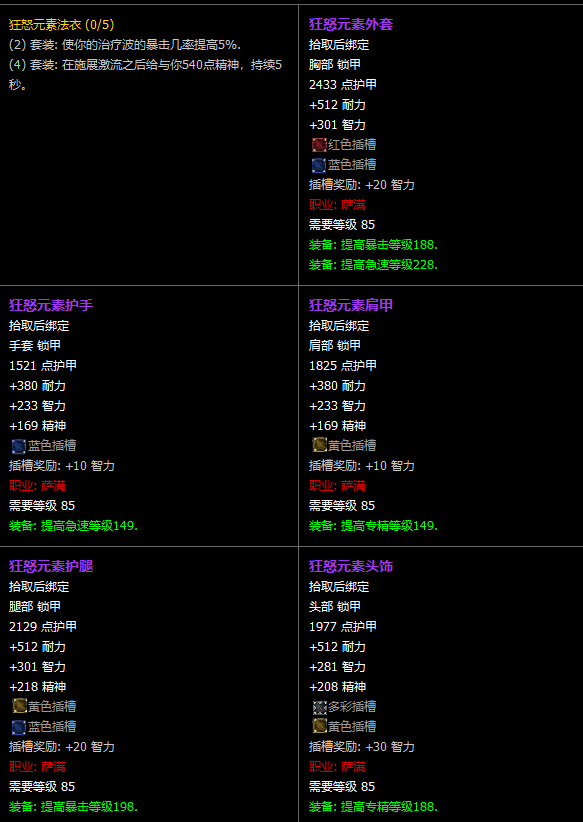
Task: Select '2129 点护甲' armor value
Action: coord(42,626)
